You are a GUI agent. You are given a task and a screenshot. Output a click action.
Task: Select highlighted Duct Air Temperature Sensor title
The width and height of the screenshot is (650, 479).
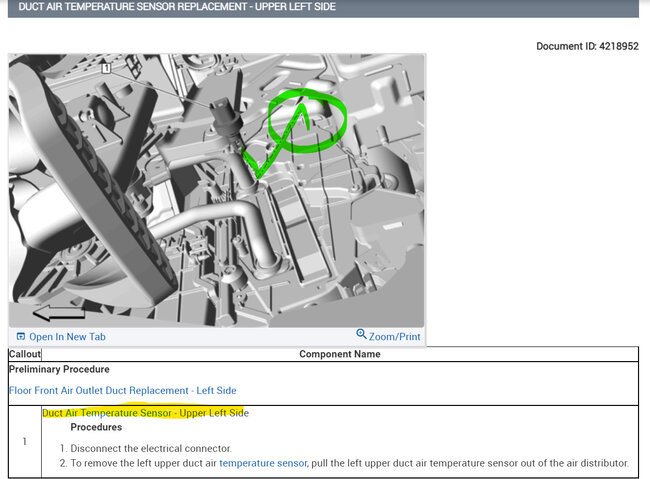tap(146, 413)
